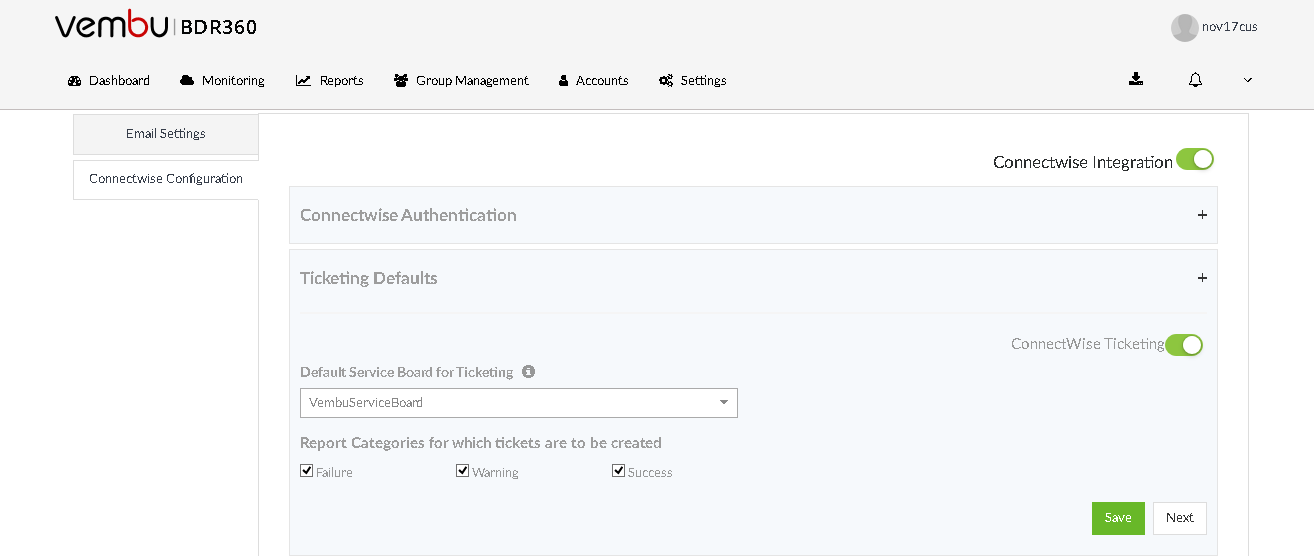1314x556 pixels.
Task: Expand the Ticketing Defaults plus sign
Action: click(x=1202, y=278)
